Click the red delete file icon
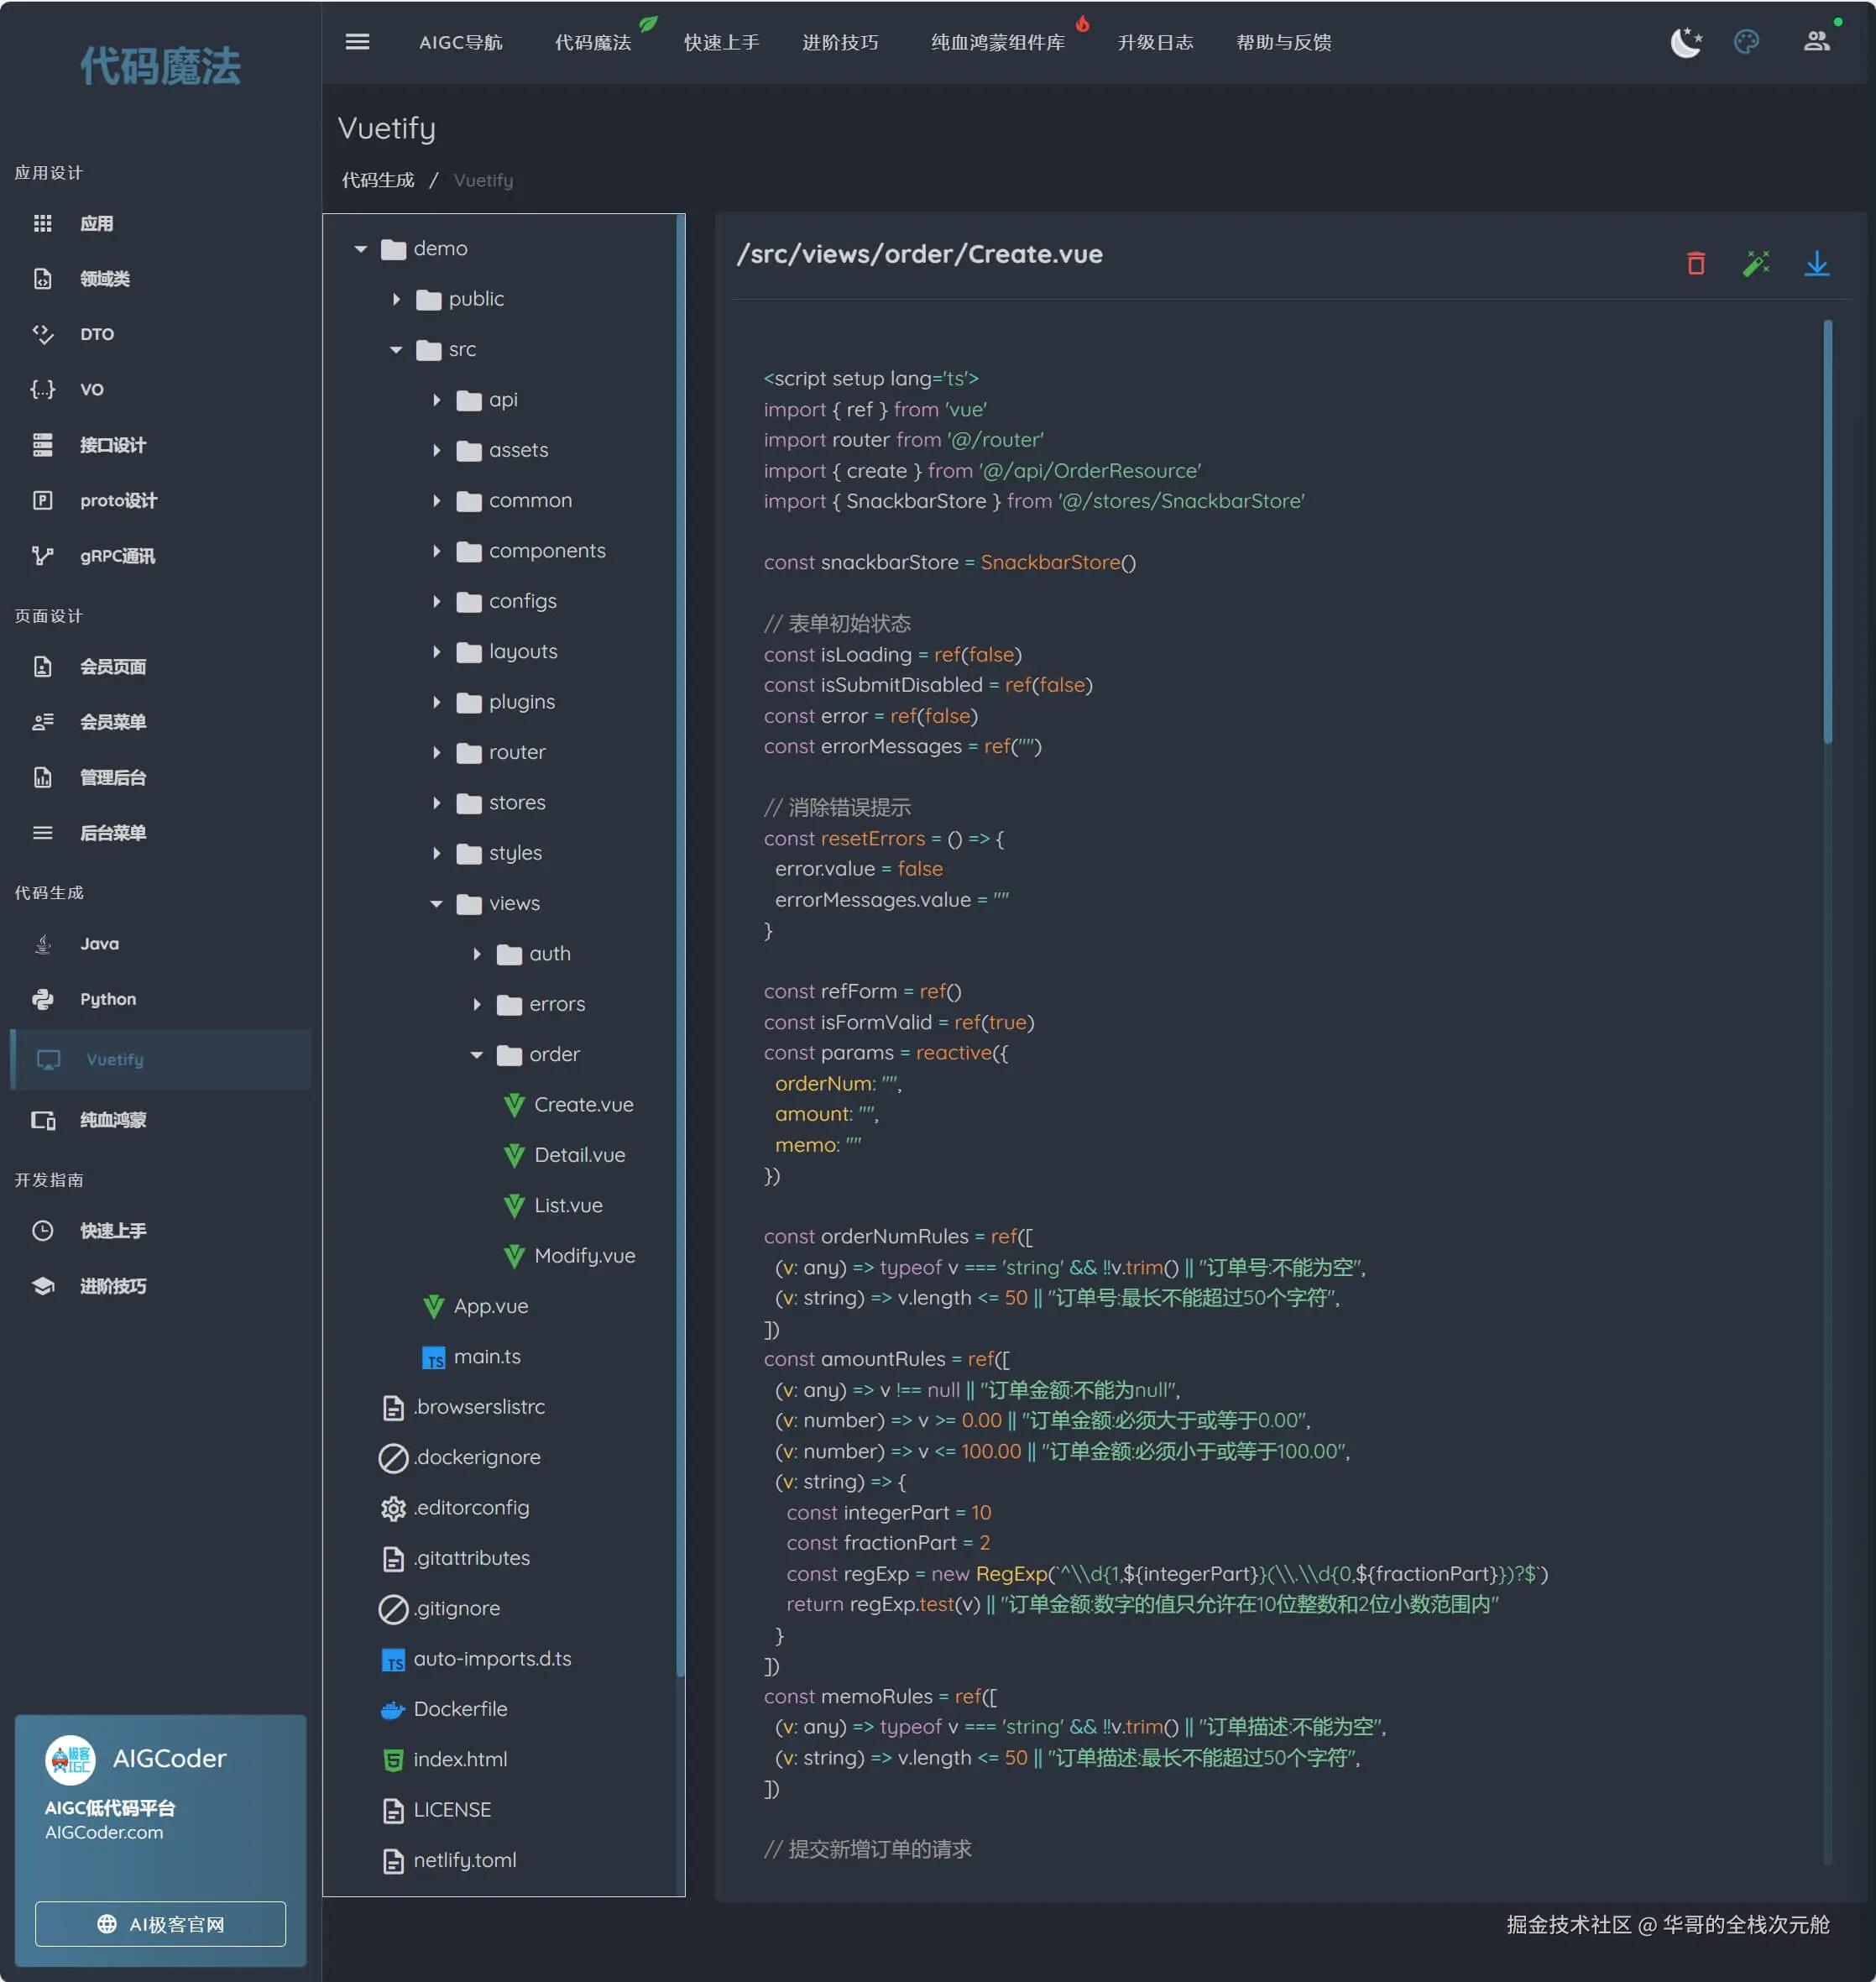 pos(1696,264)
